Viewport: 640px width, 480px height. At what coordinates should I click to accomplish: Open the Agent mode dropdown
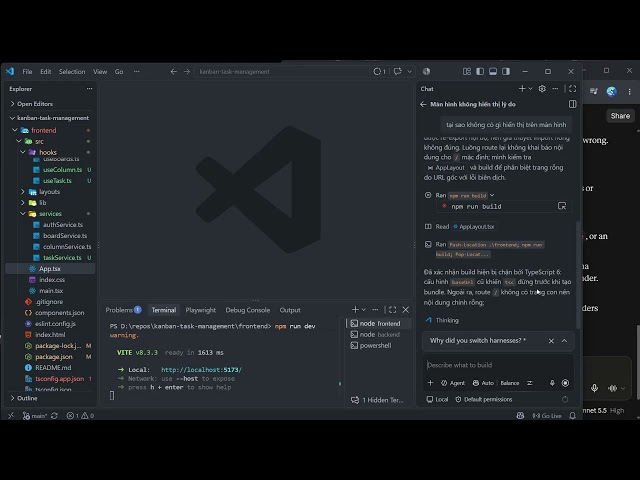[x=453, y=383]
